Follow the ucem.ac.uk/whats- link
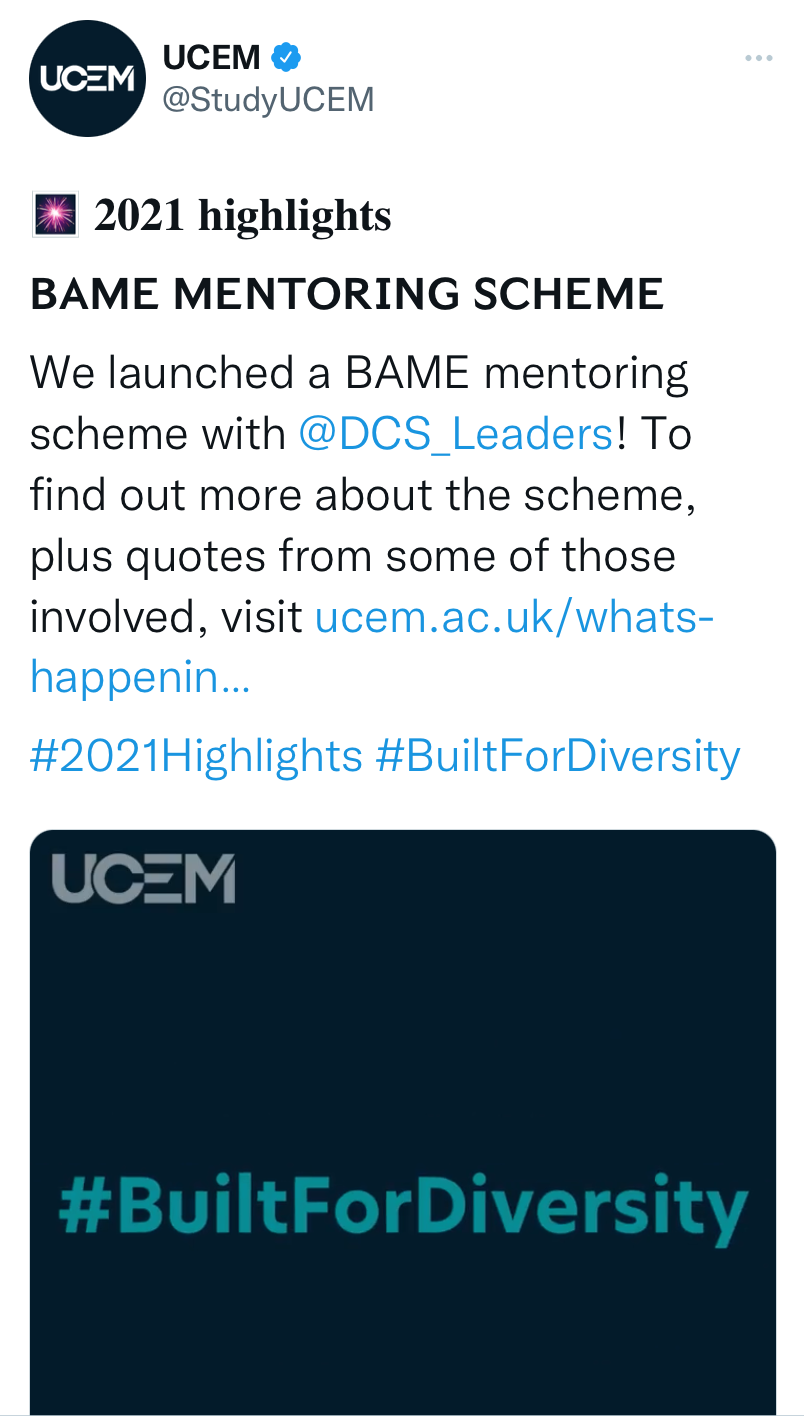 (514, 618)
